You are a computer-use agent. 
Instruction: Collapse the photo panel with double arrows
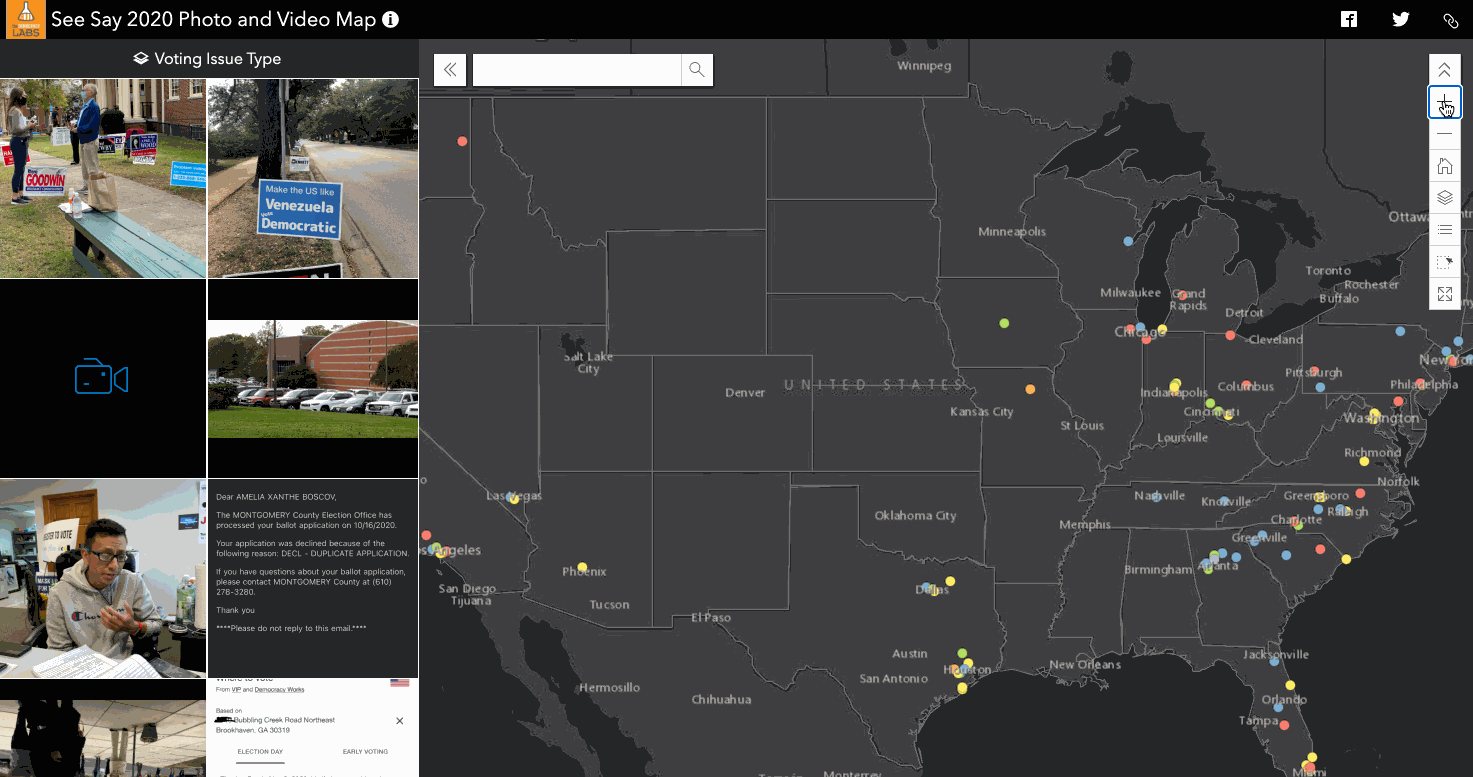(450, 69)
